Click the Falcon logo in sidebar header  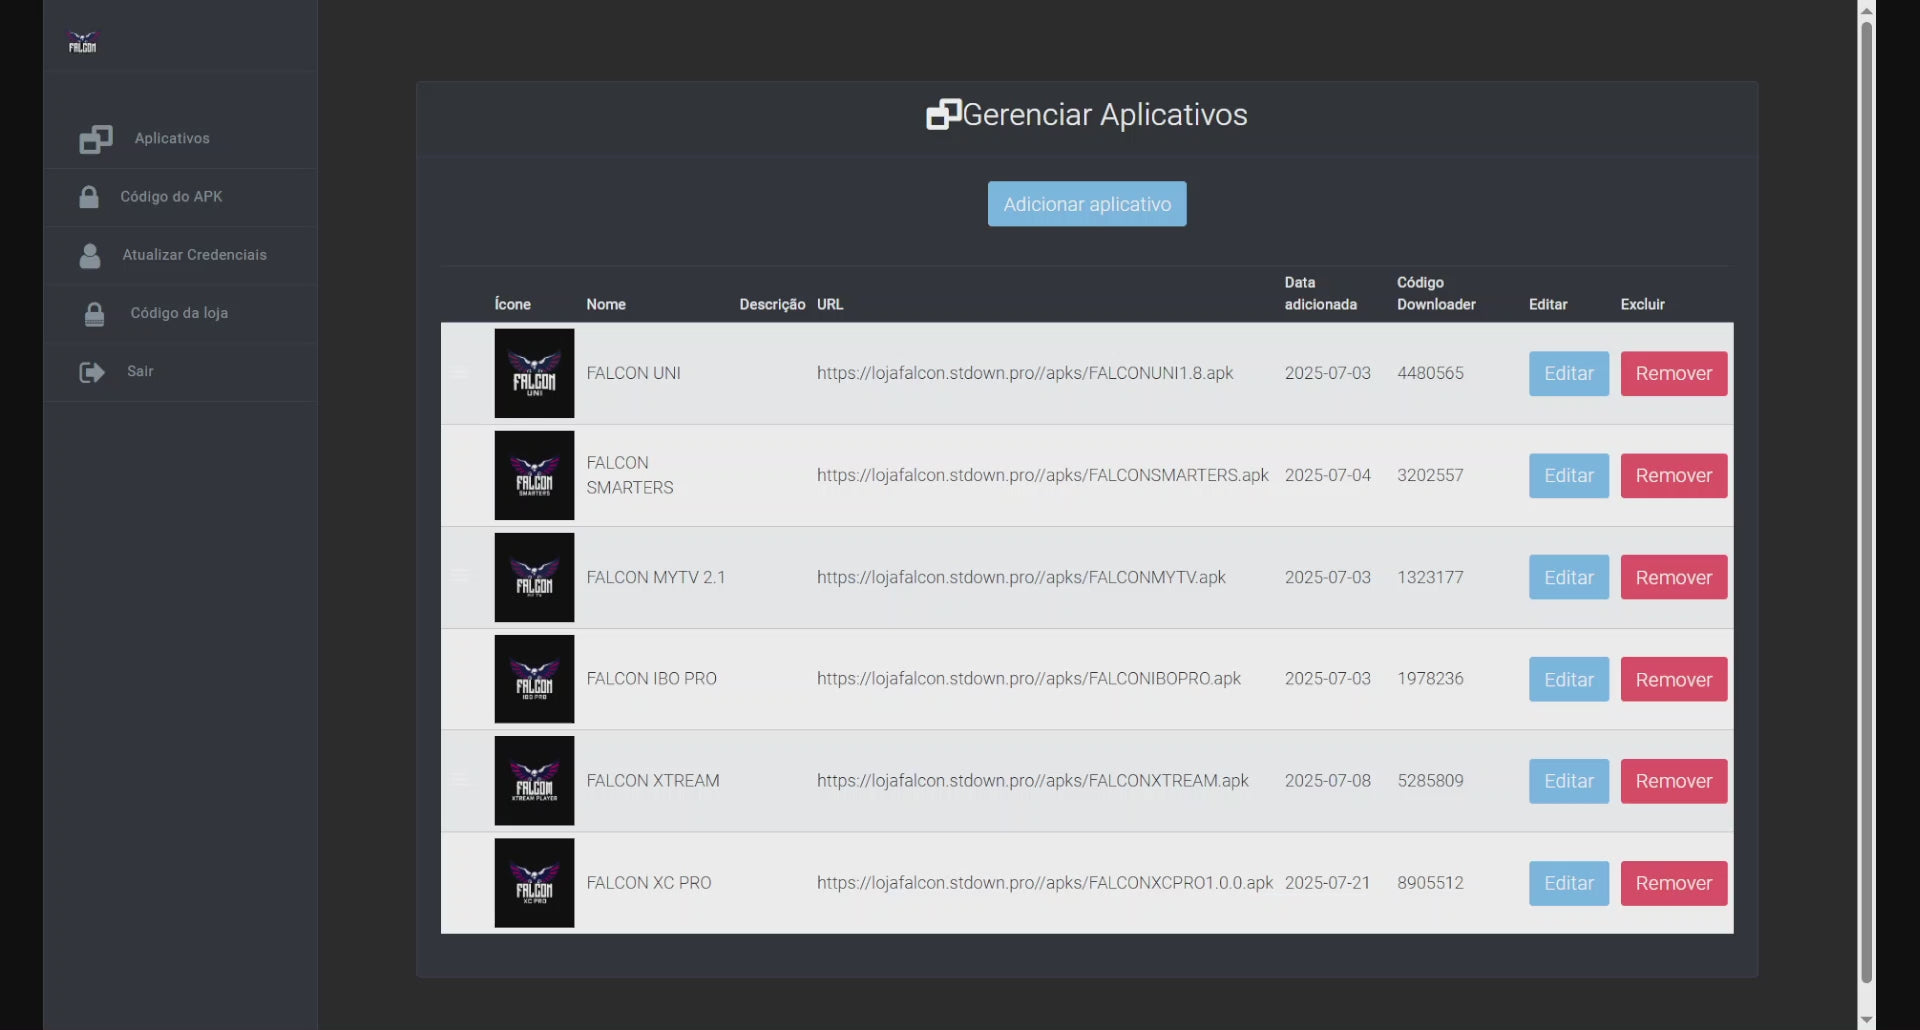click(x=82, y=42)
